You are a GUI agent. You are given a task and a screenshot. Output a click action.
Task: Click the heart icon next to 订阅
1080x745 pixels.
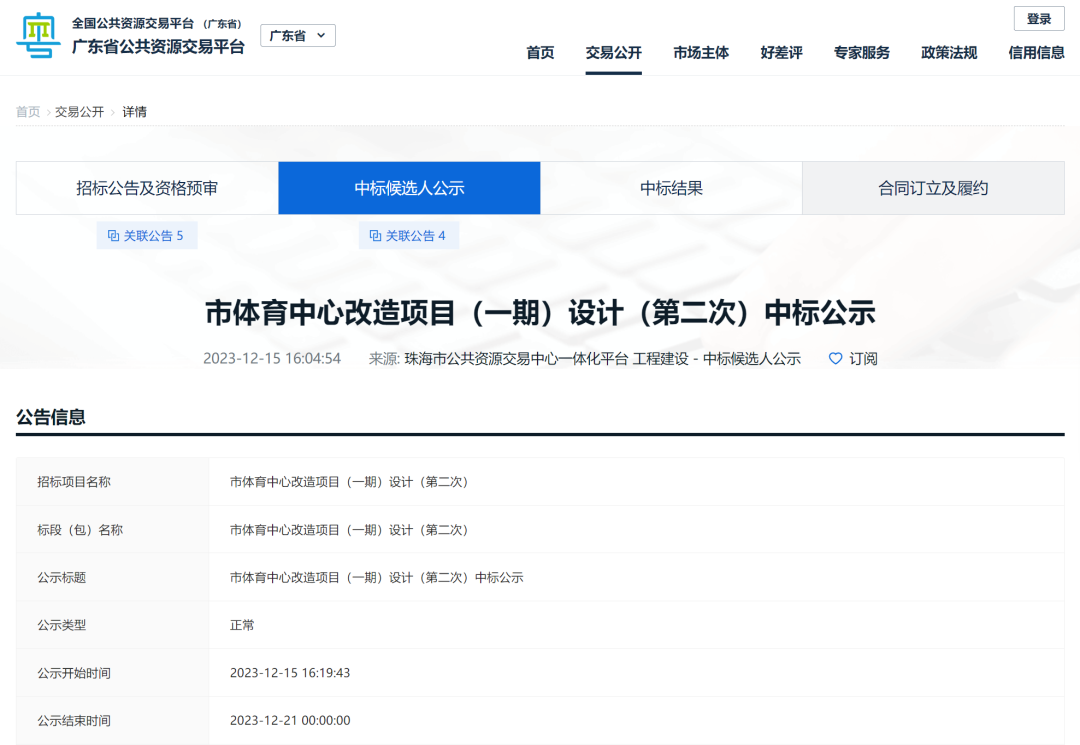pos(834,358)
